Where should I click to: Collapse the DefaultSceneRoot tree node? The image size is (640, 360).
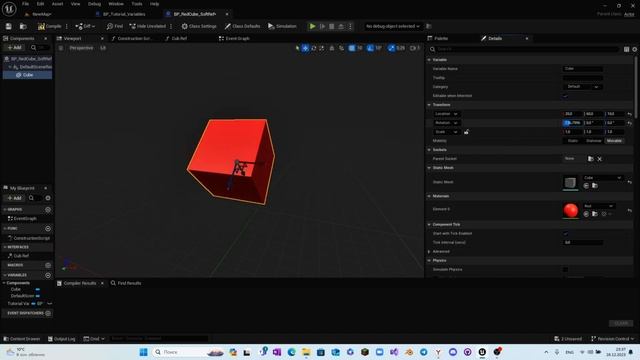(10, 67)
